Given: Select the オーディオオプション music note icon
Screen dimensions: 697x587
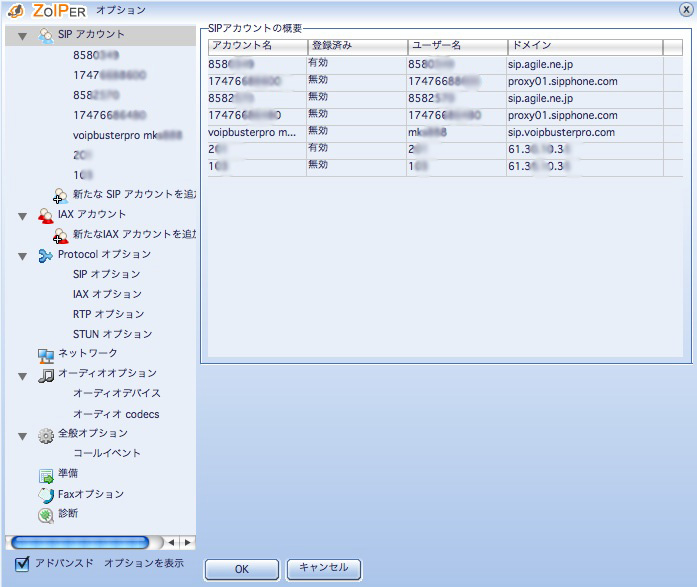Looking at the screenshot, I should (45, 375).
